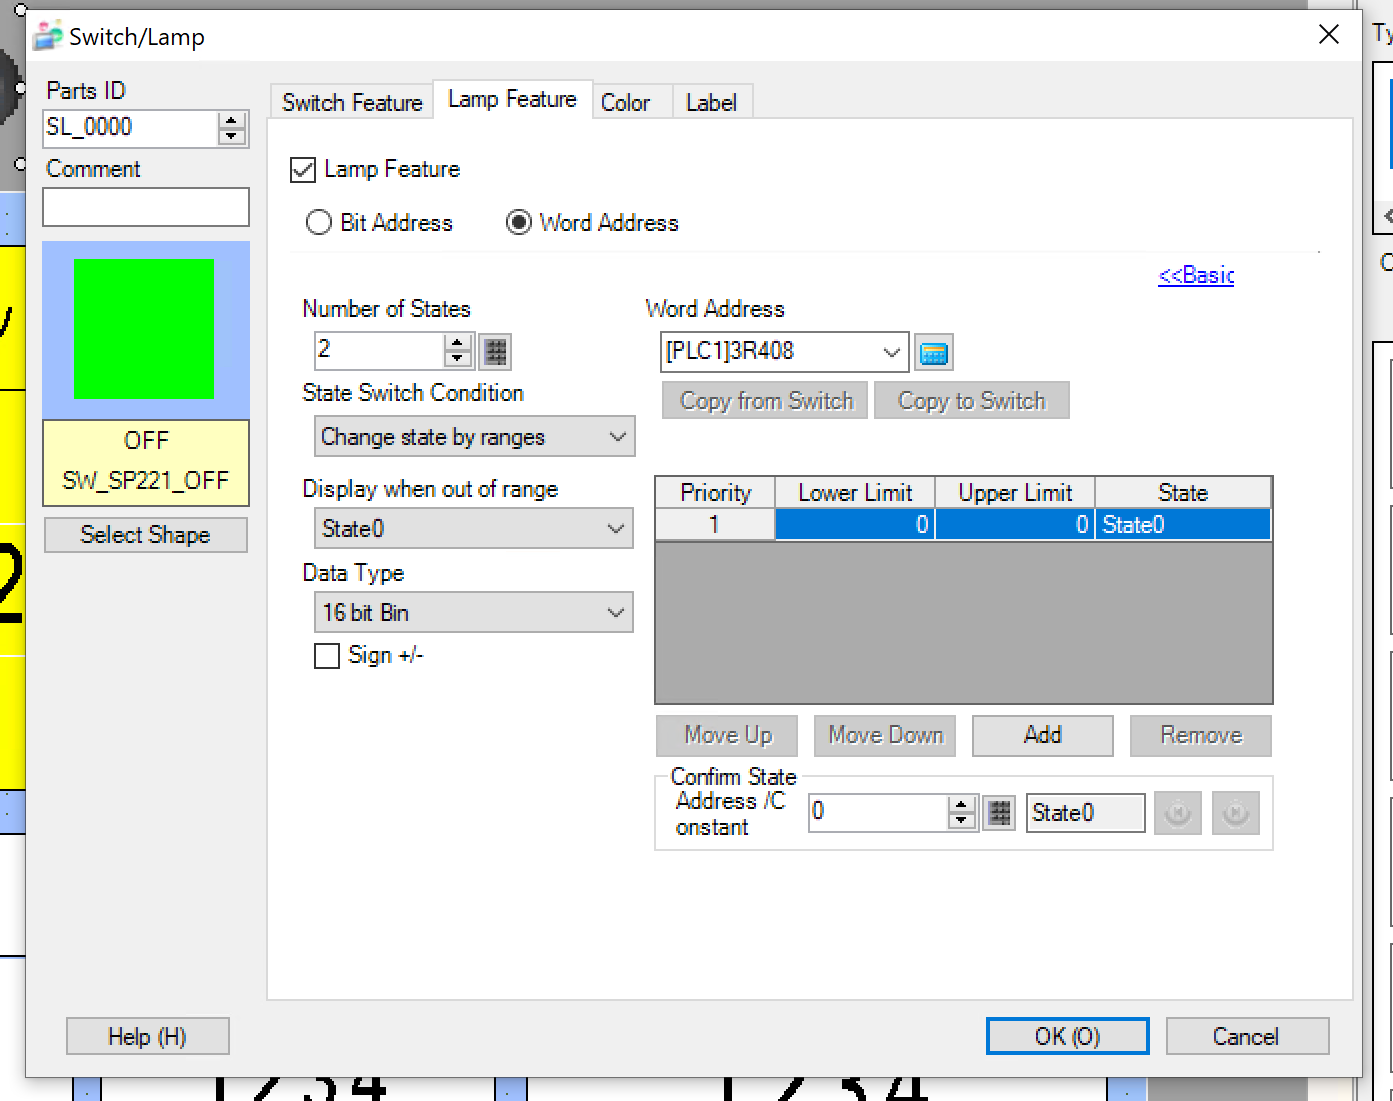The width and height of the screenshot is (1393, 1101).
Task: Click the Comment text field
Action: 146,207
